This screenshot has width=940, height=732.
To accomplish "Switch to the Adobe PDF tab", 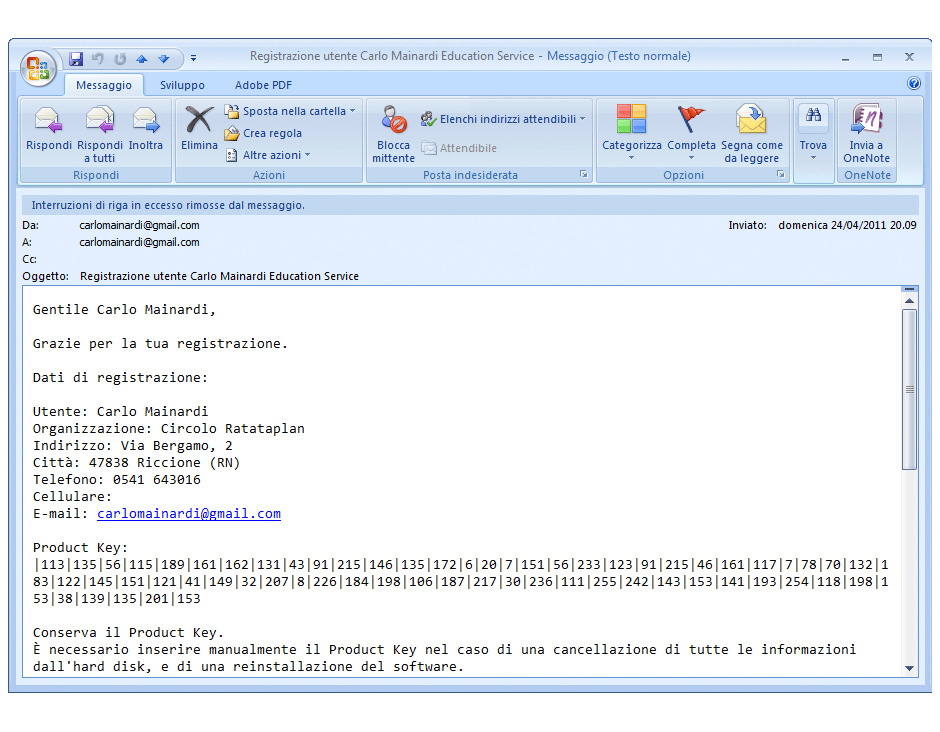I will tap(263, 85).
